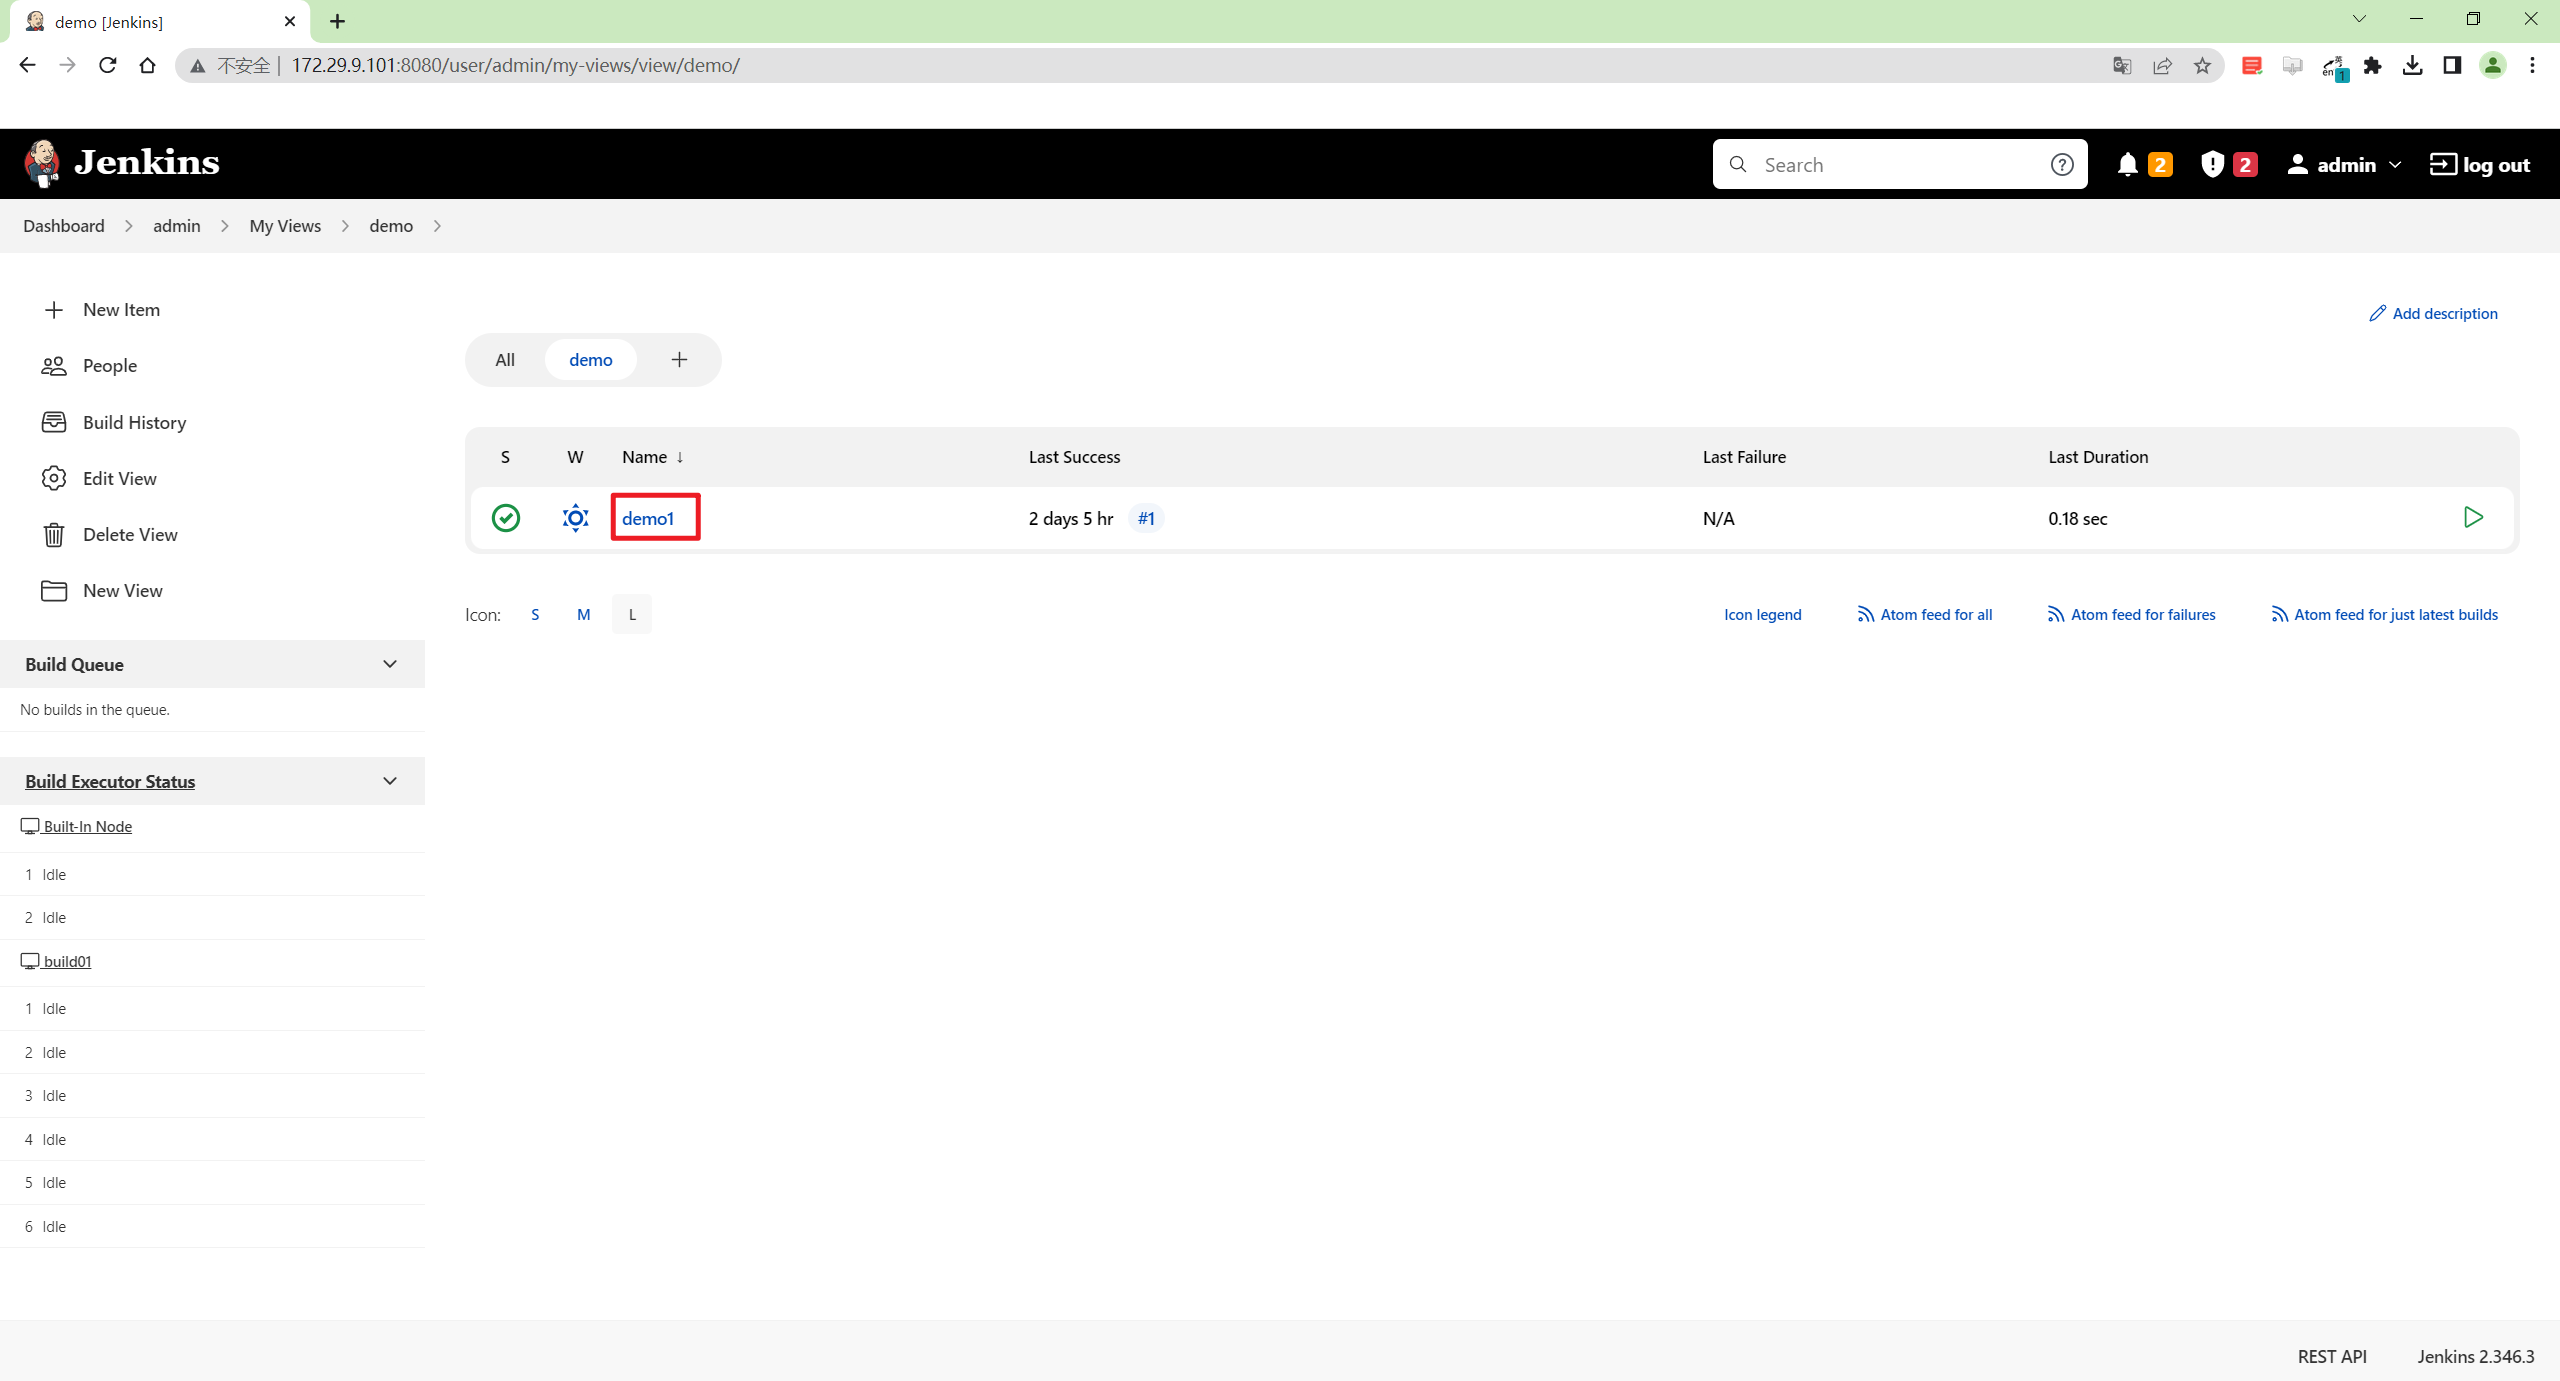Collapse Build Executor Status panel chevron

(390, 781)
